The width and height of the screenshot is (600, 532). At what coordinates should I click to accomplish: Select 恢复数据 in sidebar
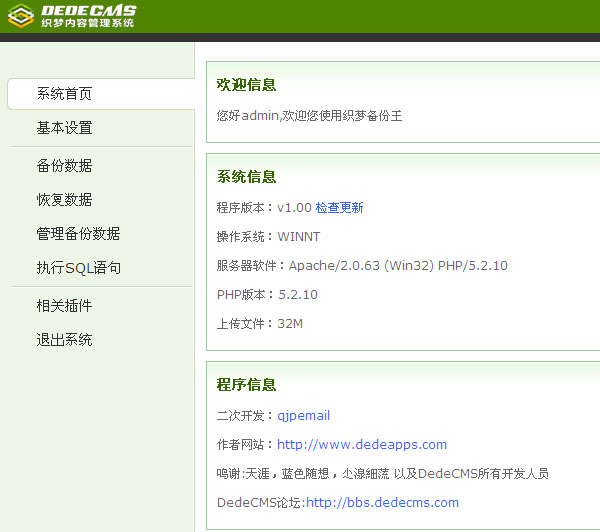click(x=64, y=199)
